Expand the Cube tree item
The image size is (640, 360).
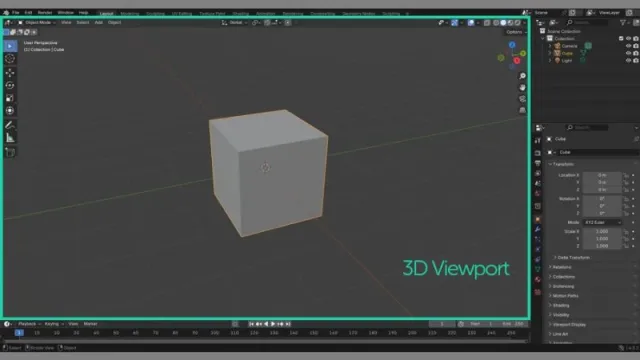point(550,53)
